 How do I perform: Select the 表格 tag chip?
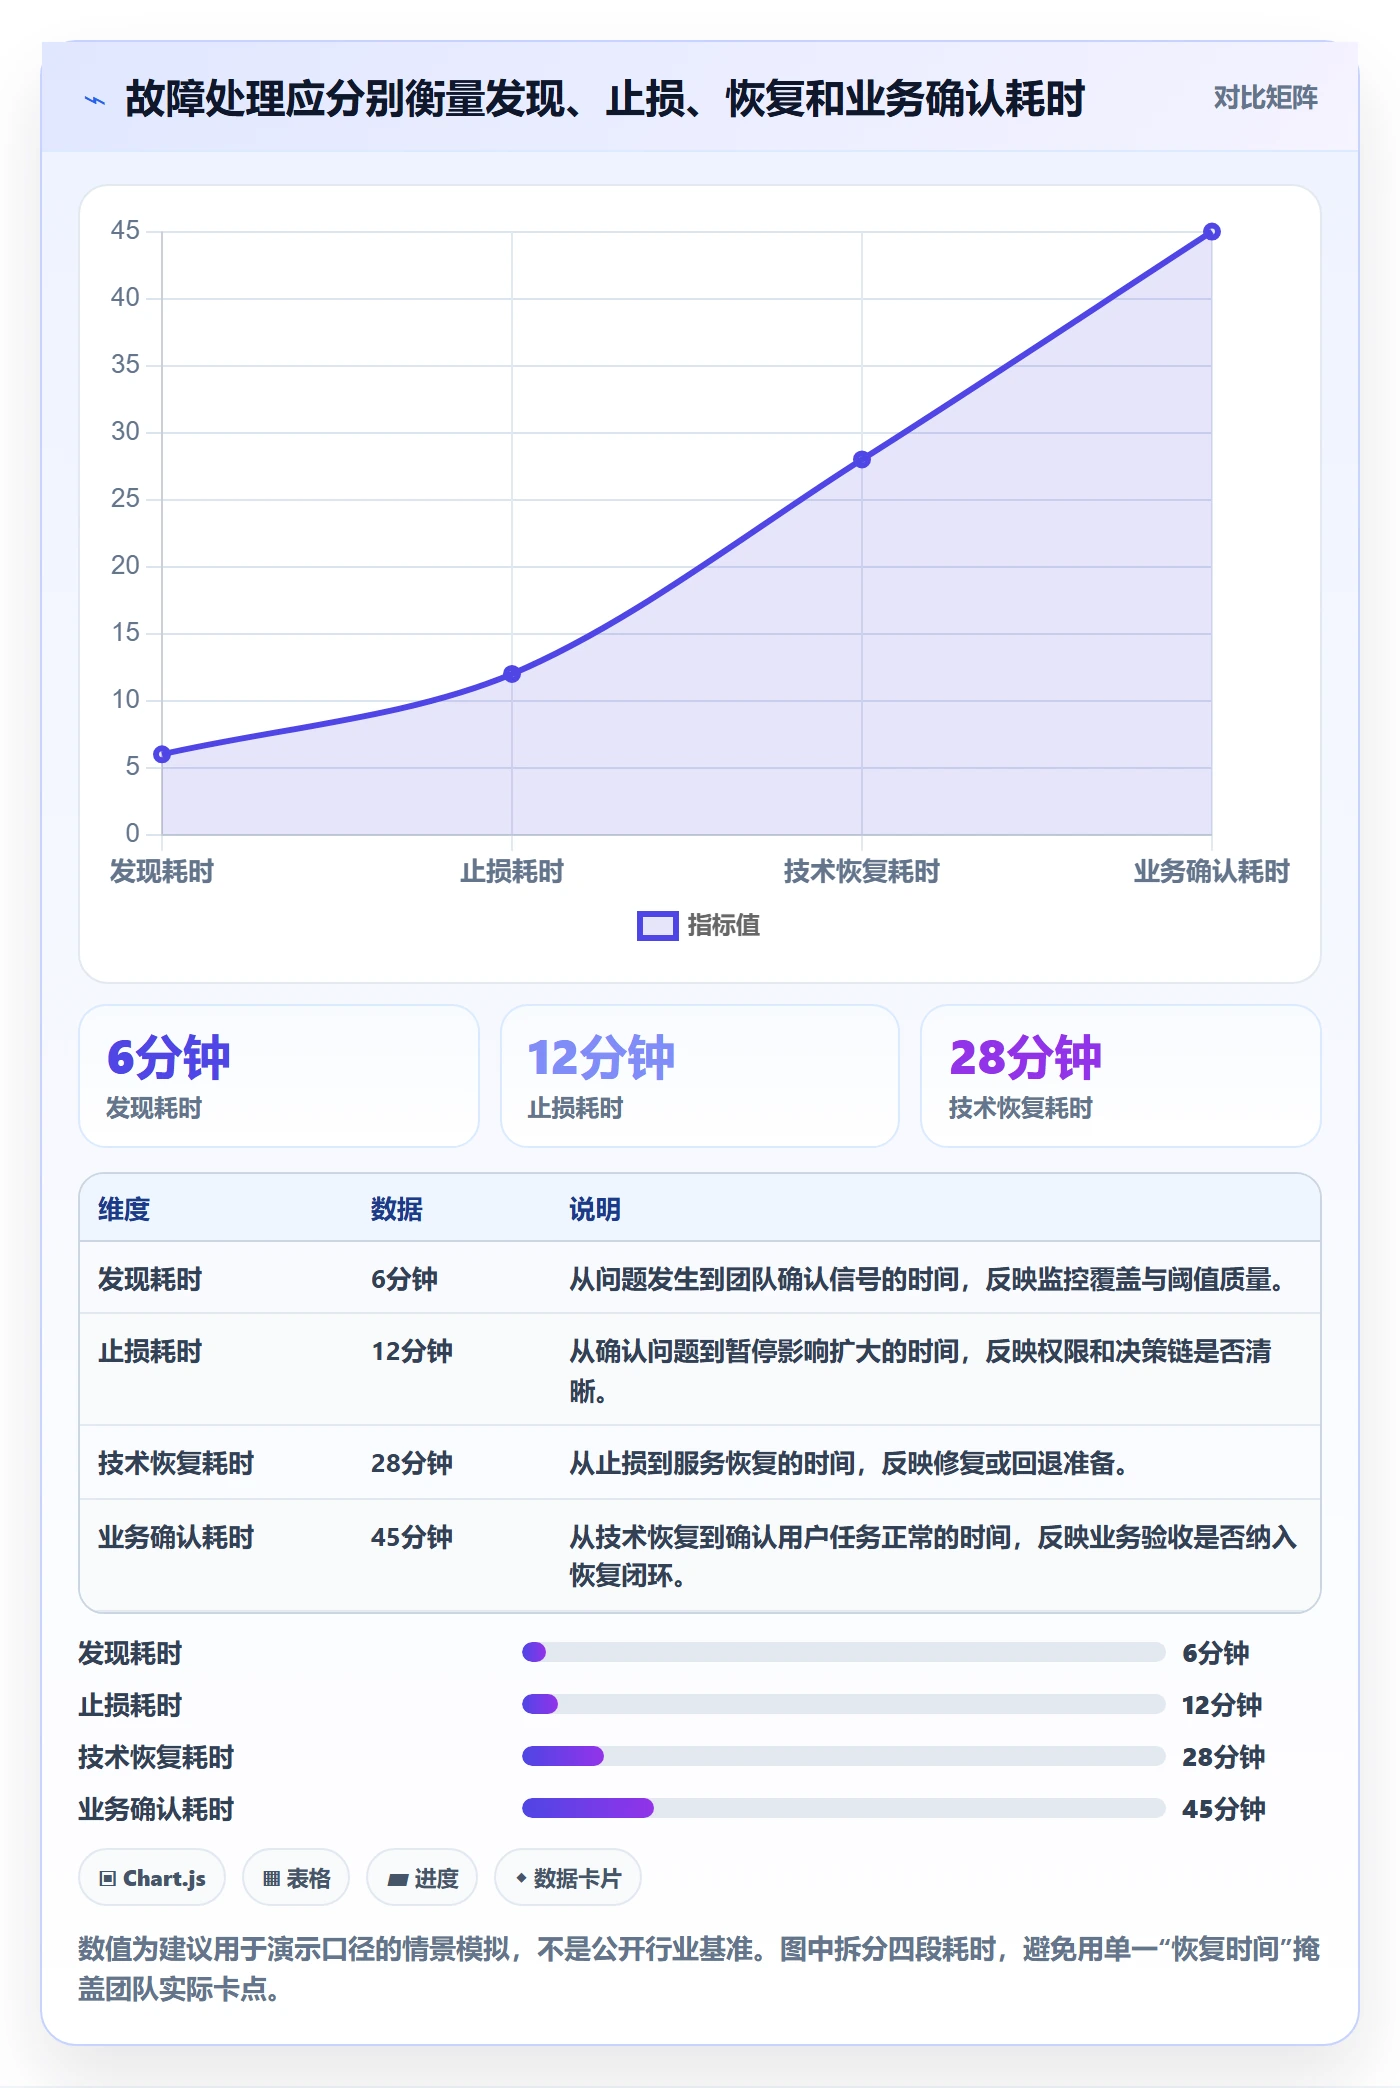(296, 1878)
